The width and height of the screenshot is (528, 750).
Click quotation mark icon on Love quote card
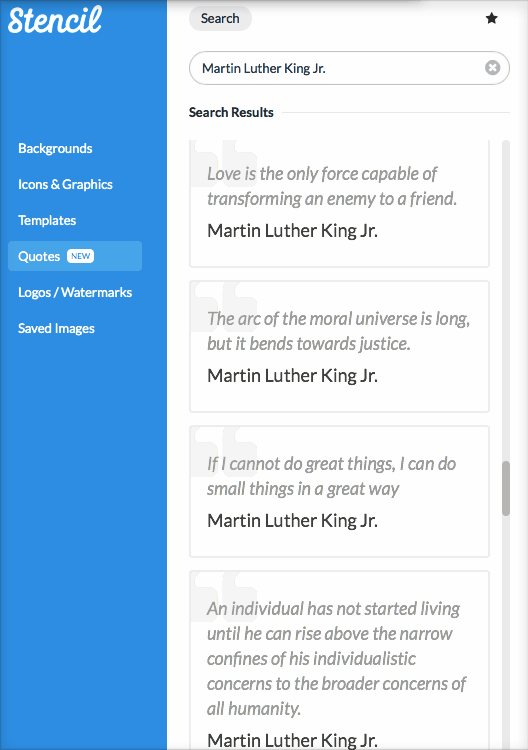pos(225,163)
